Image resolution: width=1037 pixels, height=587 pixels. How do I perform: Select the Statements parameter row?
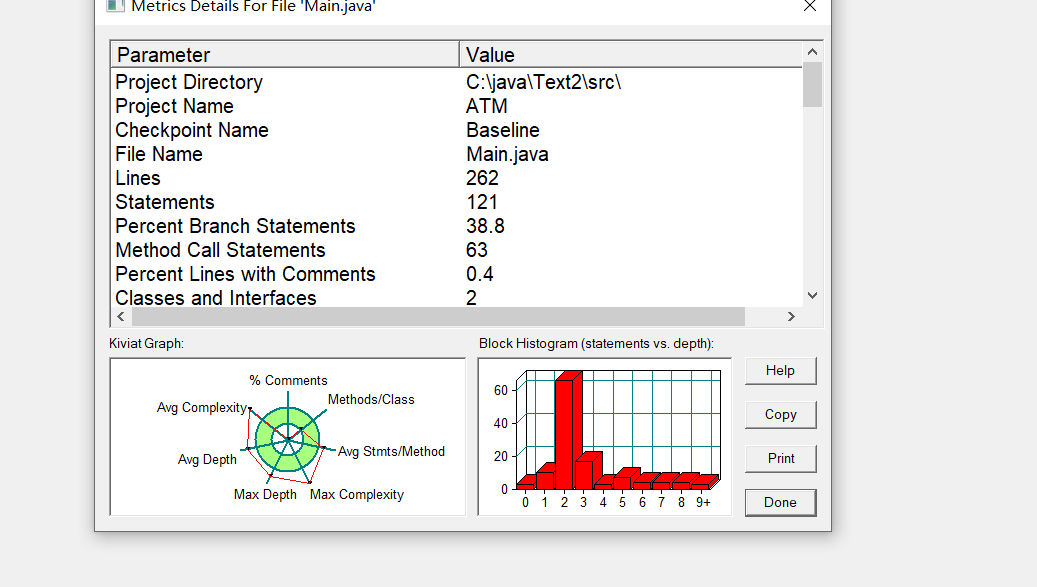pos(457,202)
